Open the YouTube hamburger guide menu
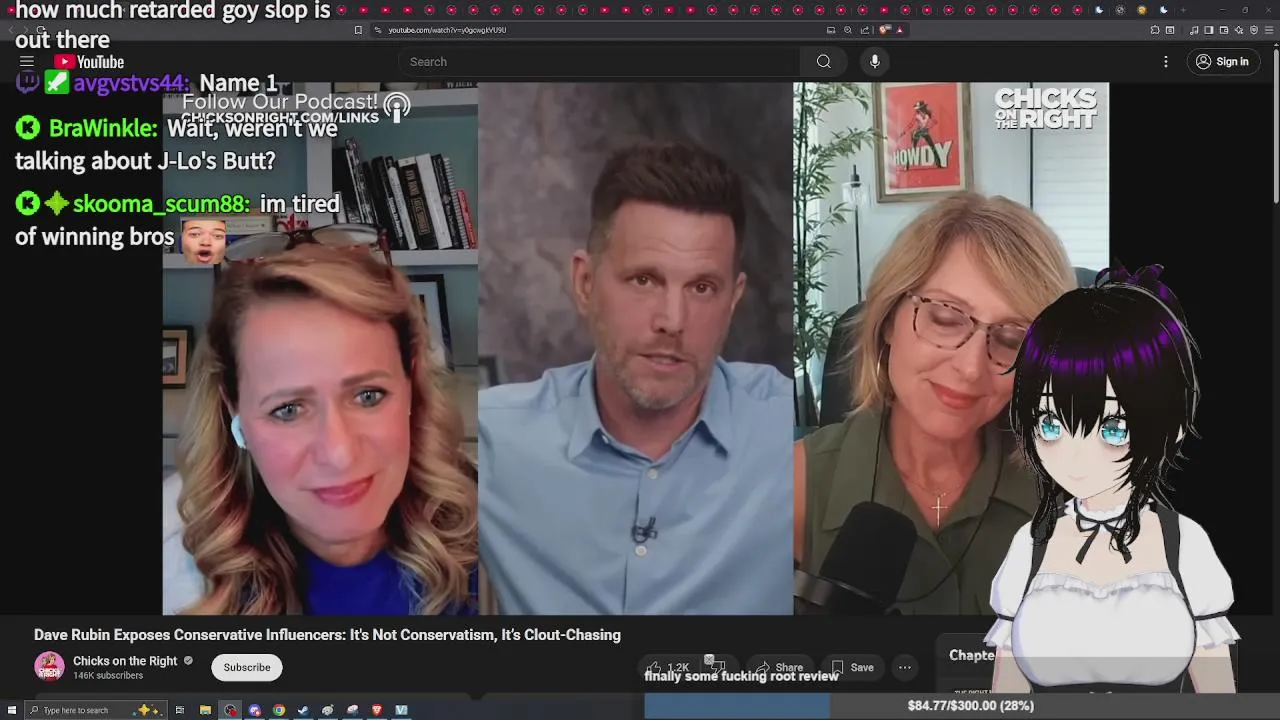Image resolution: width=1280 pixels, height=720 pixels. 27,62
